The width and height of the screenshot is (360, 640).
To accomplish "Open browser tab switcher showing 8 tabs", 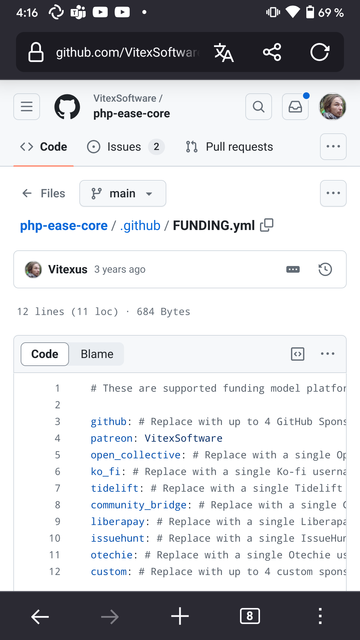I will [250, 616].
